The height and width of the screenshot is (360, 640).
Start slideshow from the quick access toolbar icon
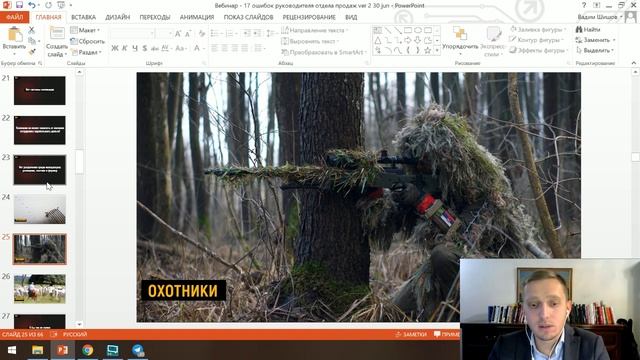[x=61, y=5]
